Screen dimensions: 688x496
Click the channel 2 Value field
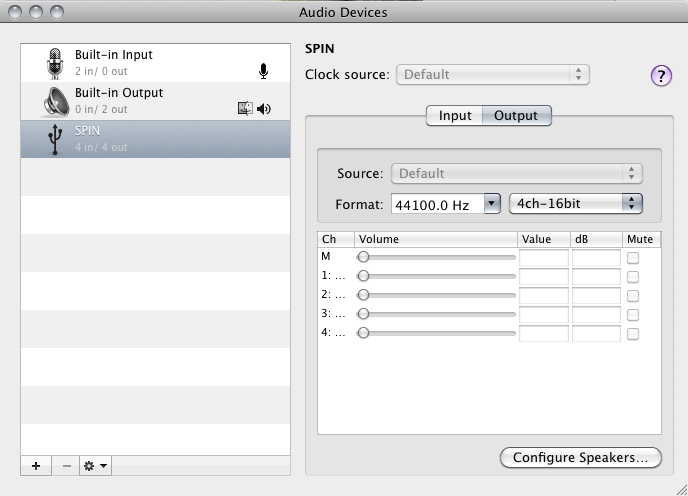click(543, 295)
